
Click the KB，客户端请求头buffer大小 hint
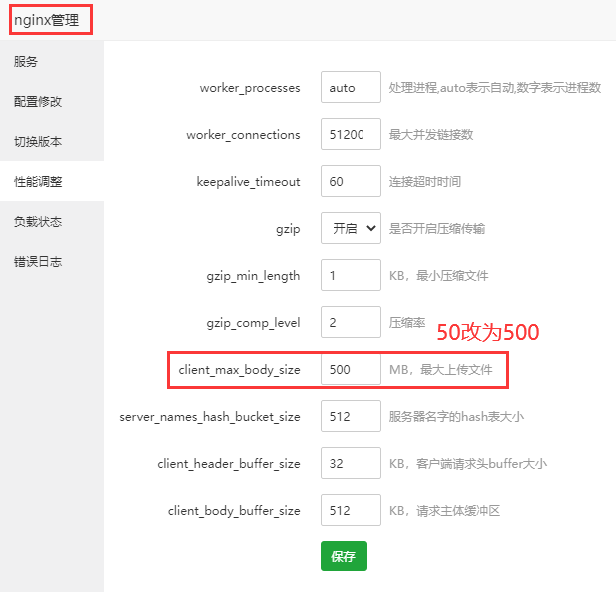point(468,464)
